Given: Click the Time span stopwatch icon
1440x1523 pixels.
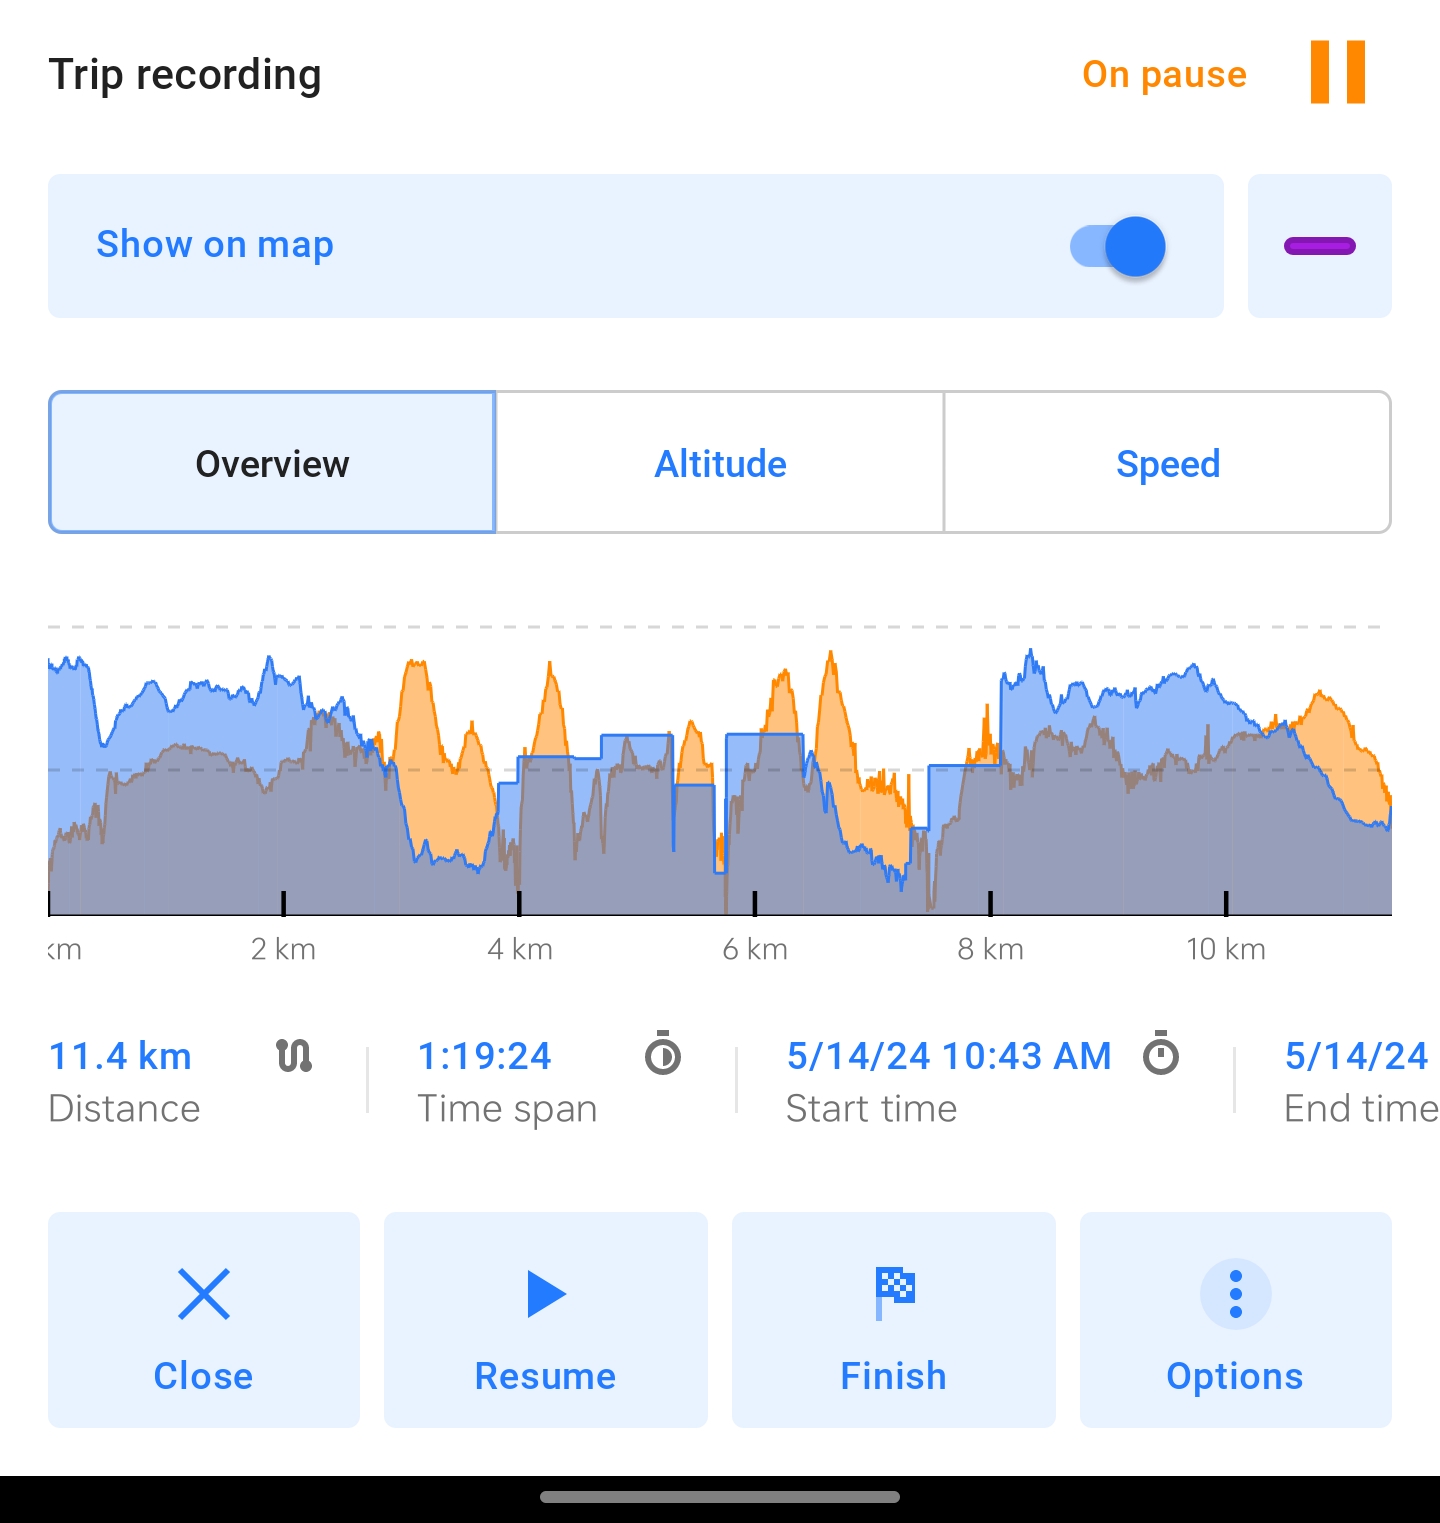Looking at the screenshot, I should [662, 1054].
